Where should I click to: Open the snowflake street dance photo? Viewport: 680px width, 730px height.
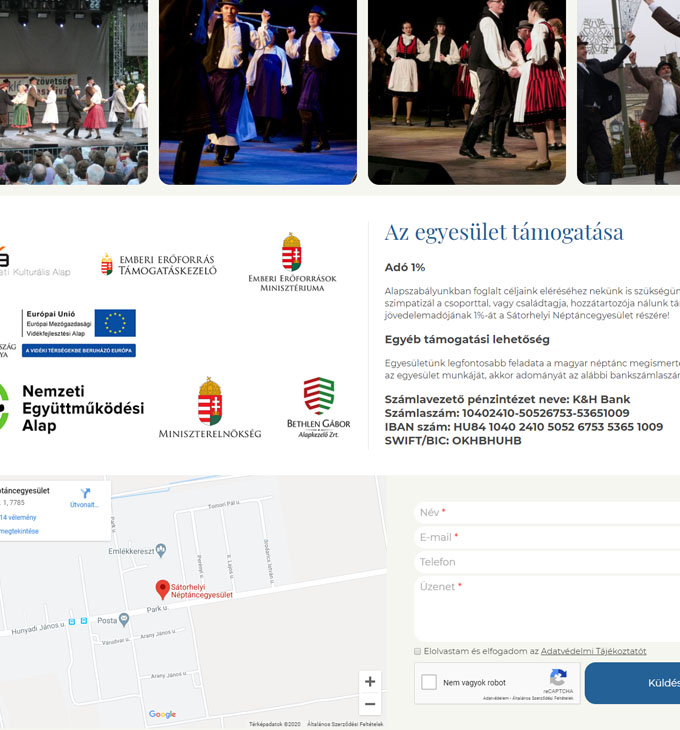[628, 92]
